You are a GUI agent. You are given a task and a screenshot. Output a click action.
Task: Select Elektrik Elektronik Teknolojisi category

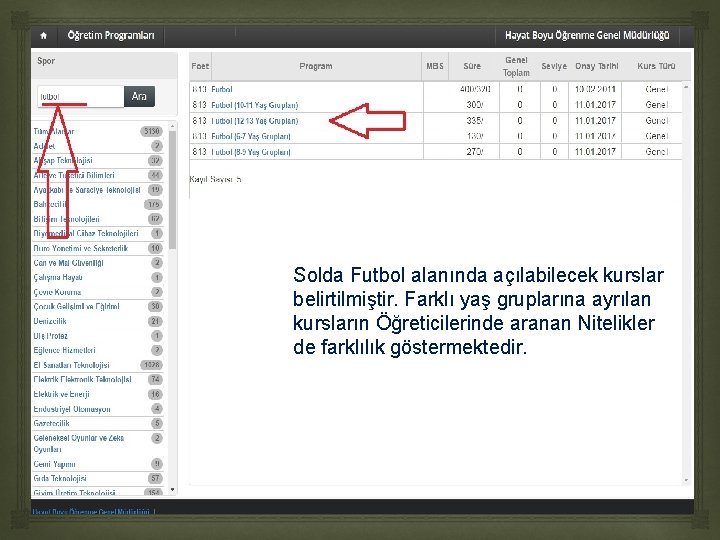point(83,379)
